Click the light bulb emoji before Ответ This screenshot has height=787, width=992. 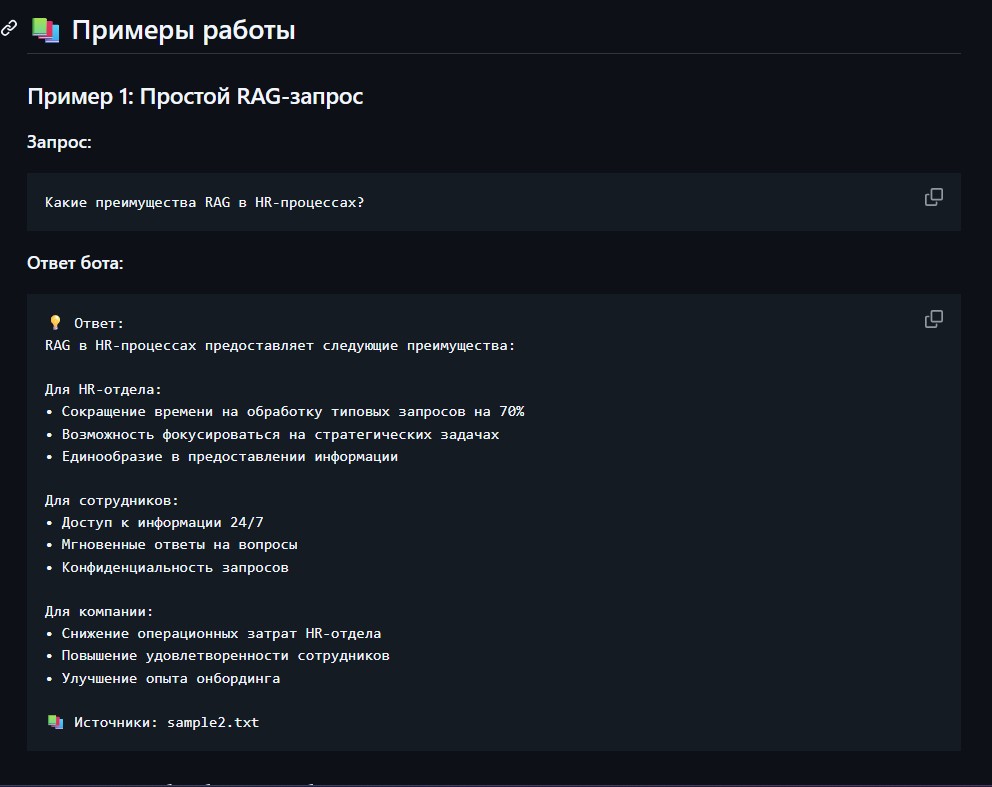pyautogui.click(x=55, y=323)
